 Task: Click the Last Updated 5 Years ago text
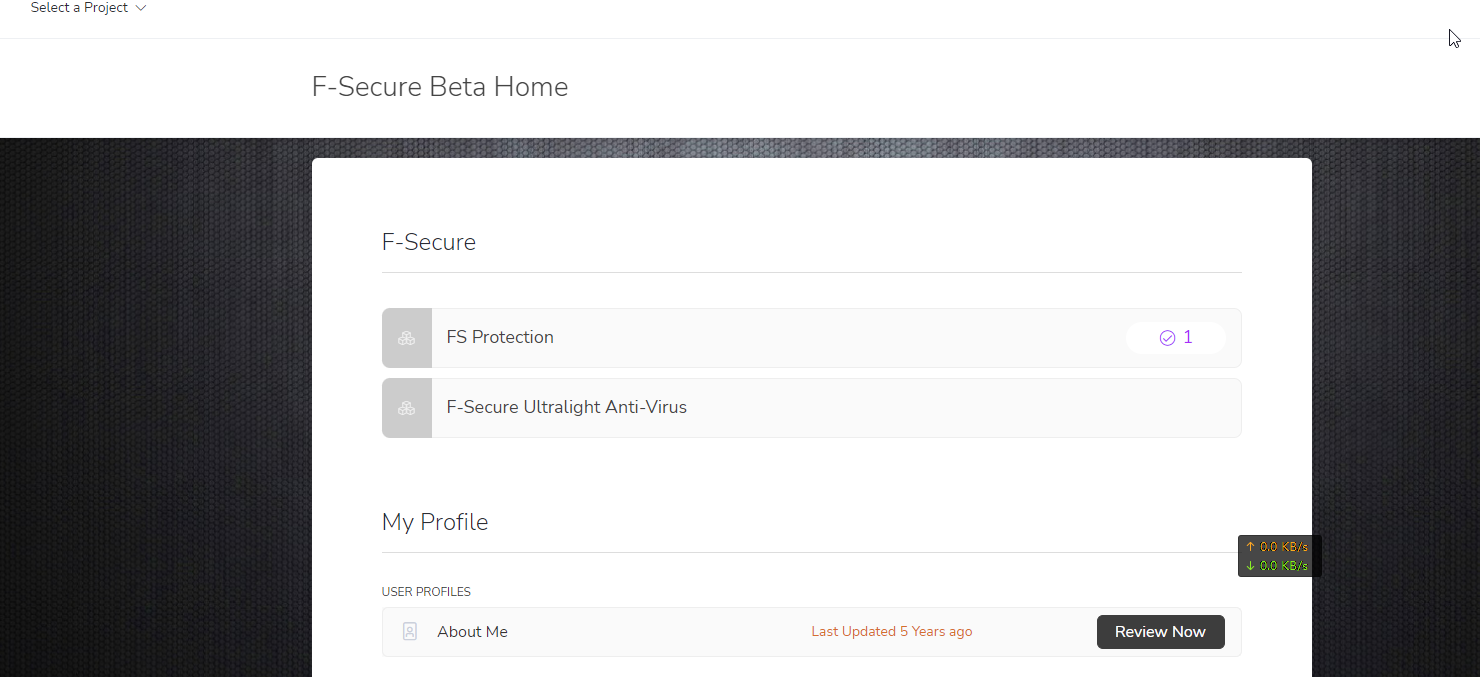(x=891, y=632)
